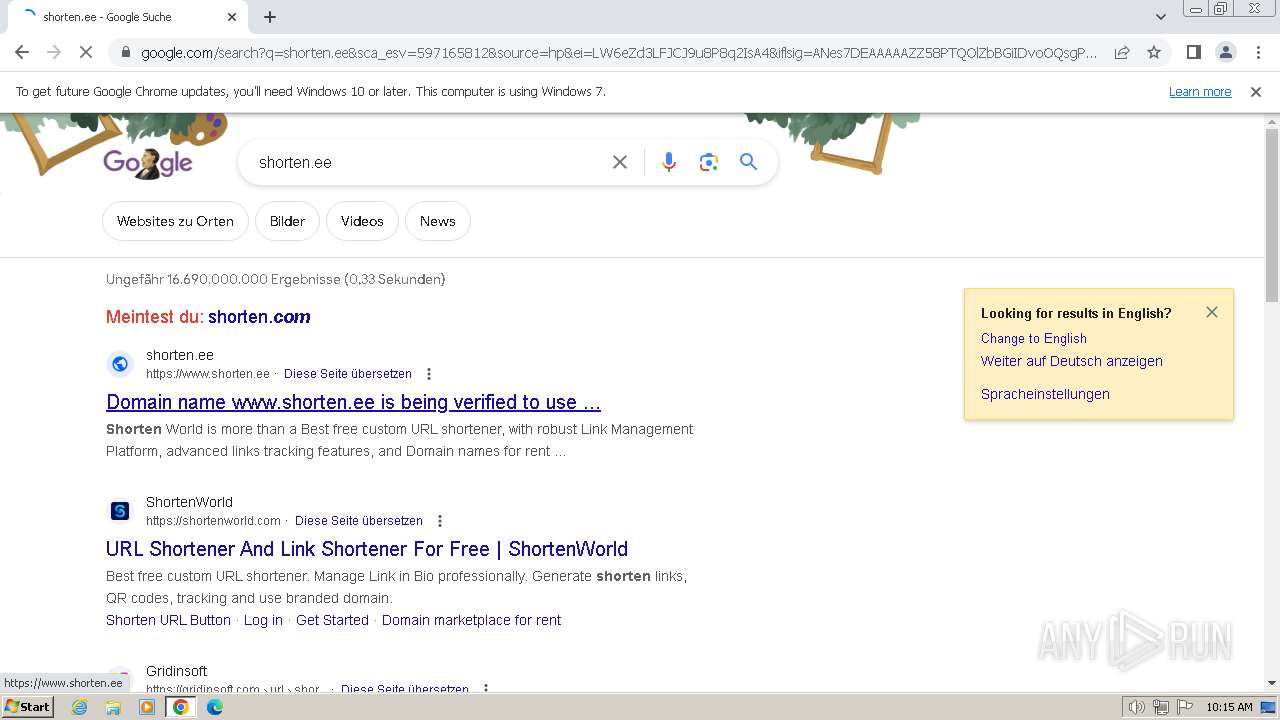Click the page vertical scrollbar

point(1272,214)
